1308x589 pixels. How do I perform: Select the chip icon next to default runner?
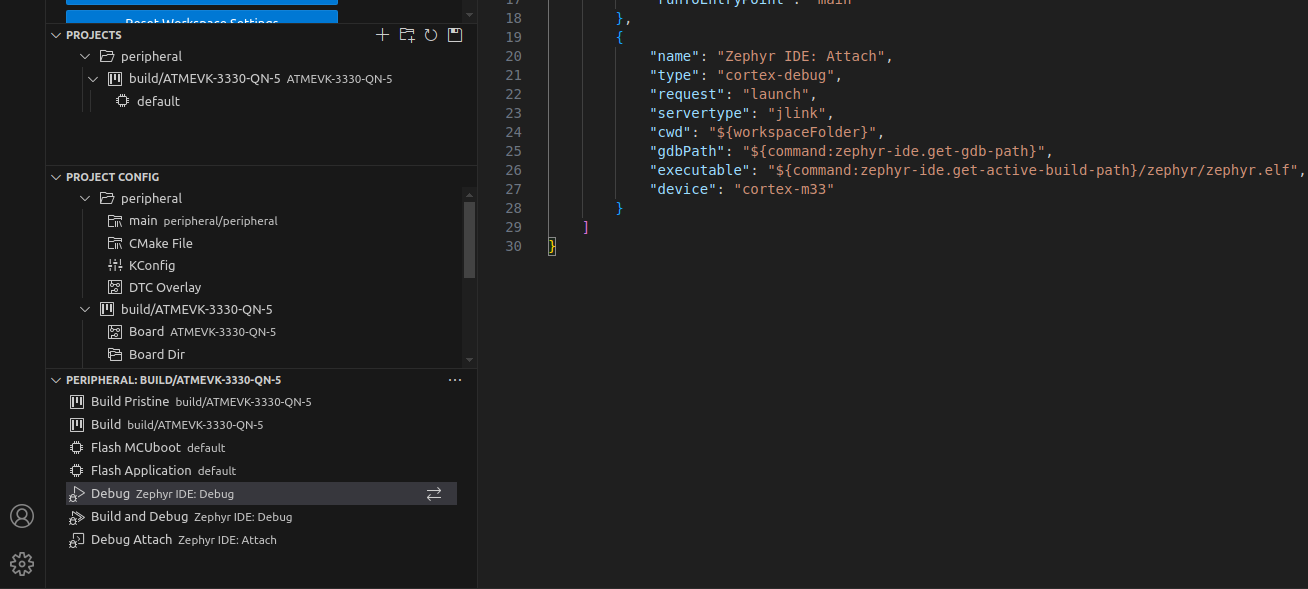122,101
